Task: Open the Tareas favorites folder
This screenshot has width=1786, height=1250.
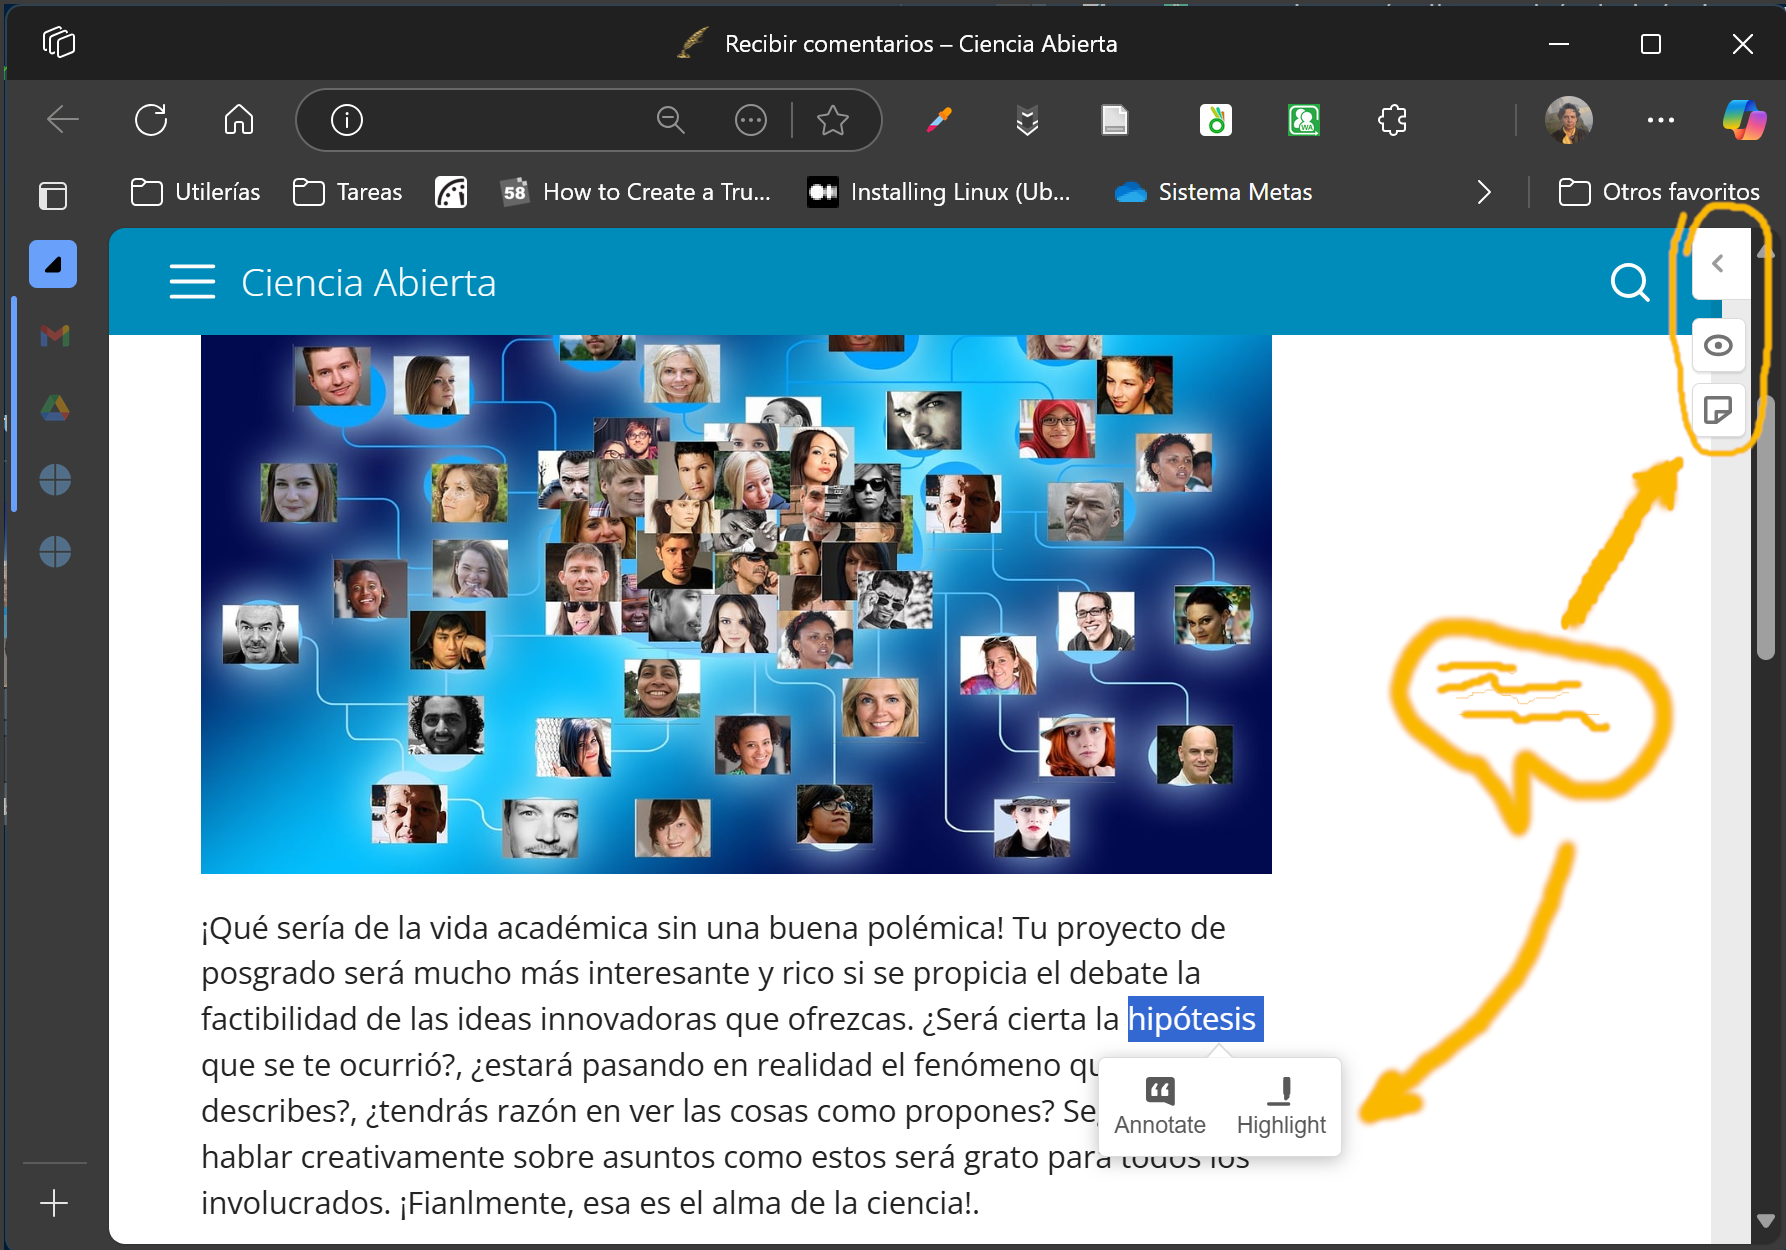Action: (x=348, y=192)
